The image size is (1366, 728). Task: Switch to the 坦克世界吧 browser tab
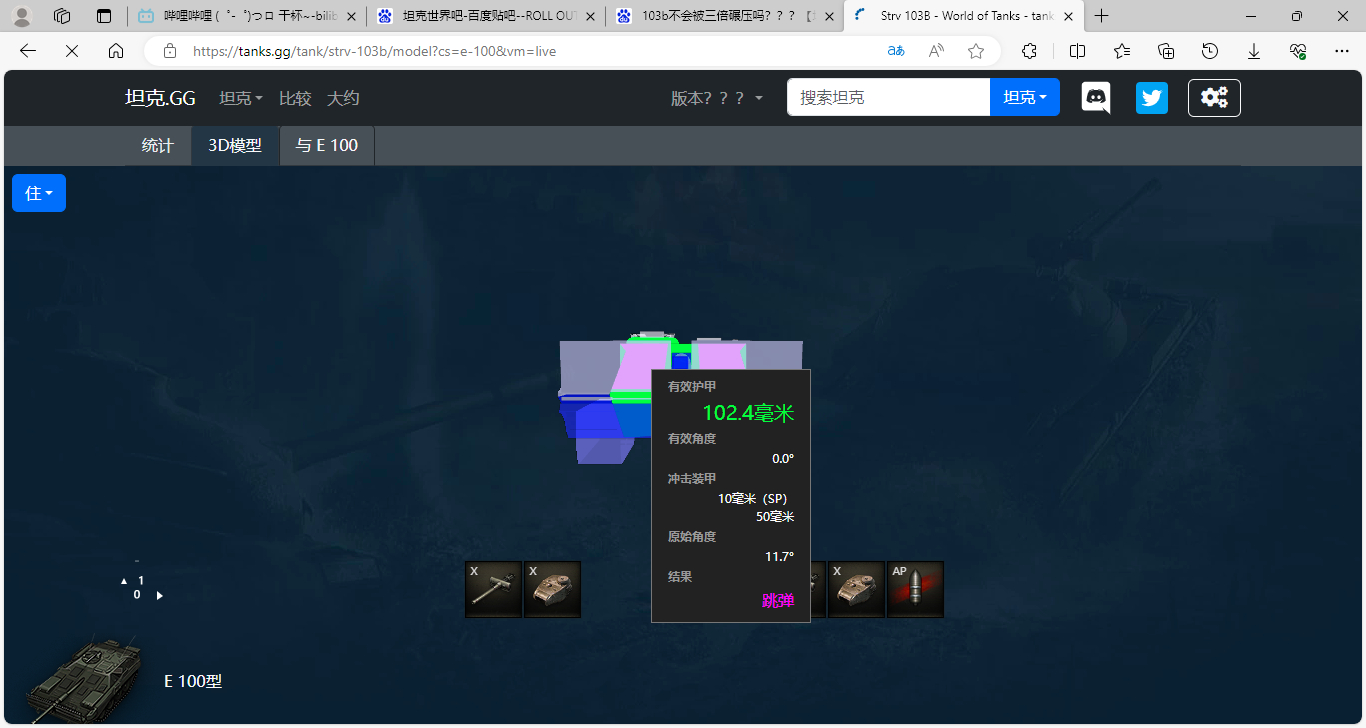486,16
